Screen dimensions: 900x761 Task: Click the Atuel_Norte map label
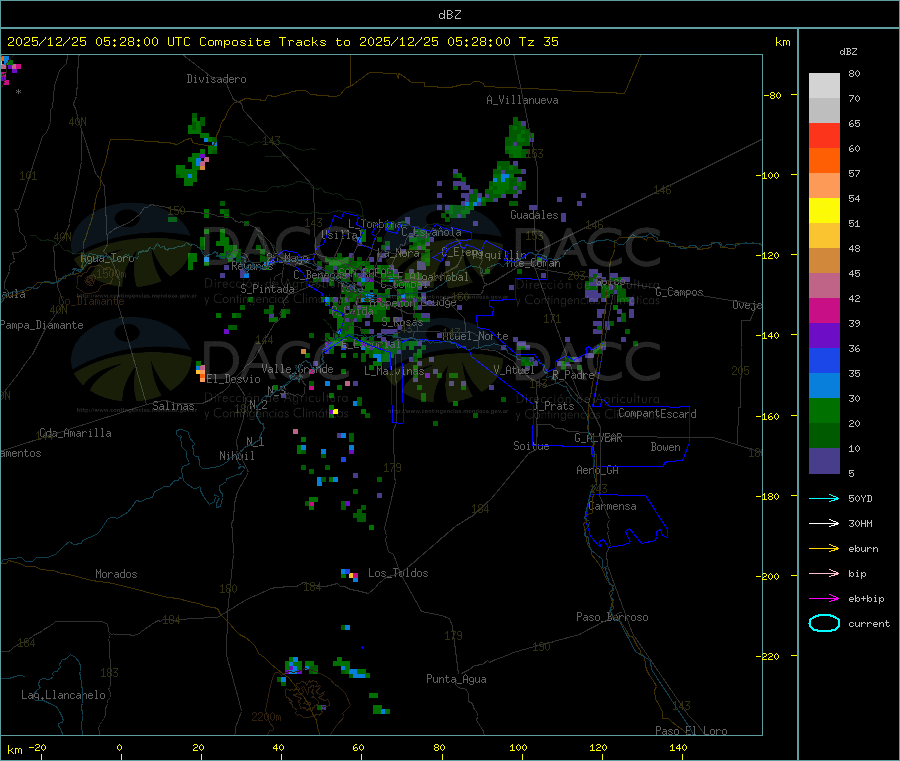475,336
